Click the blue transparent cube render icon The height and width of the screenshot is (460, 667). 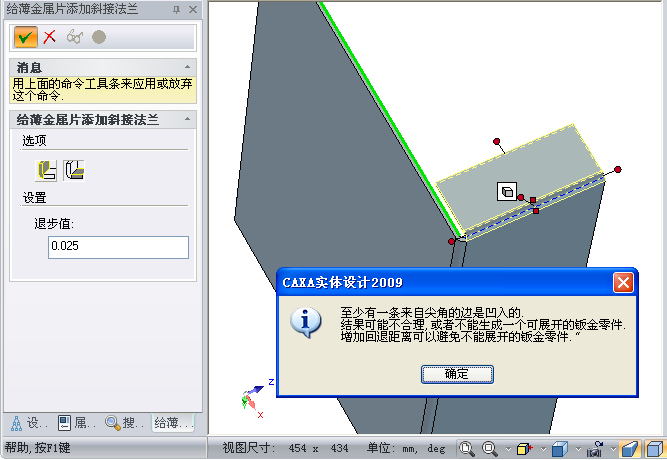pos(560,449)
